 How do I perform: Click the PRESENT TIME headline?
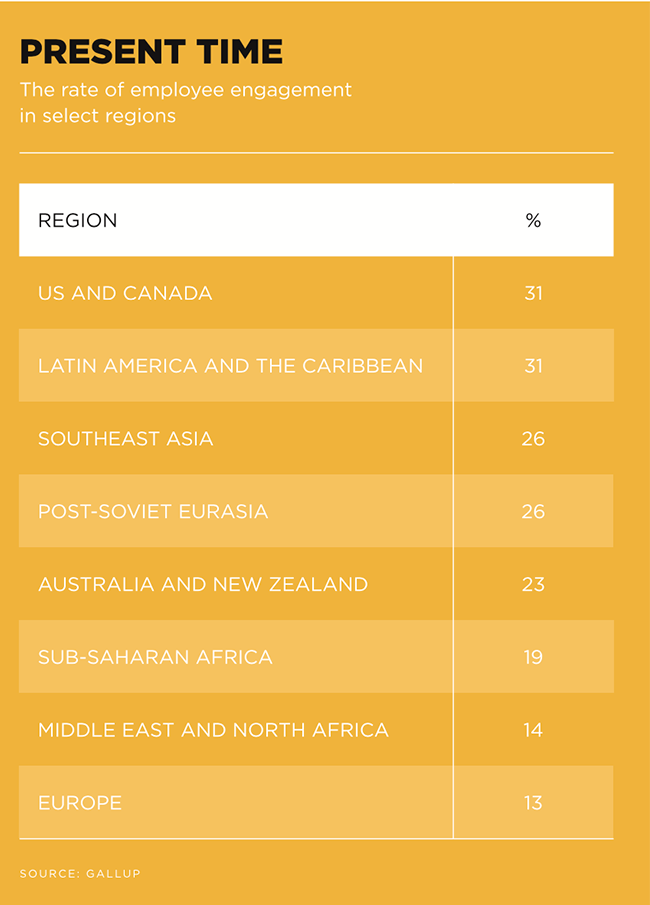151,51
